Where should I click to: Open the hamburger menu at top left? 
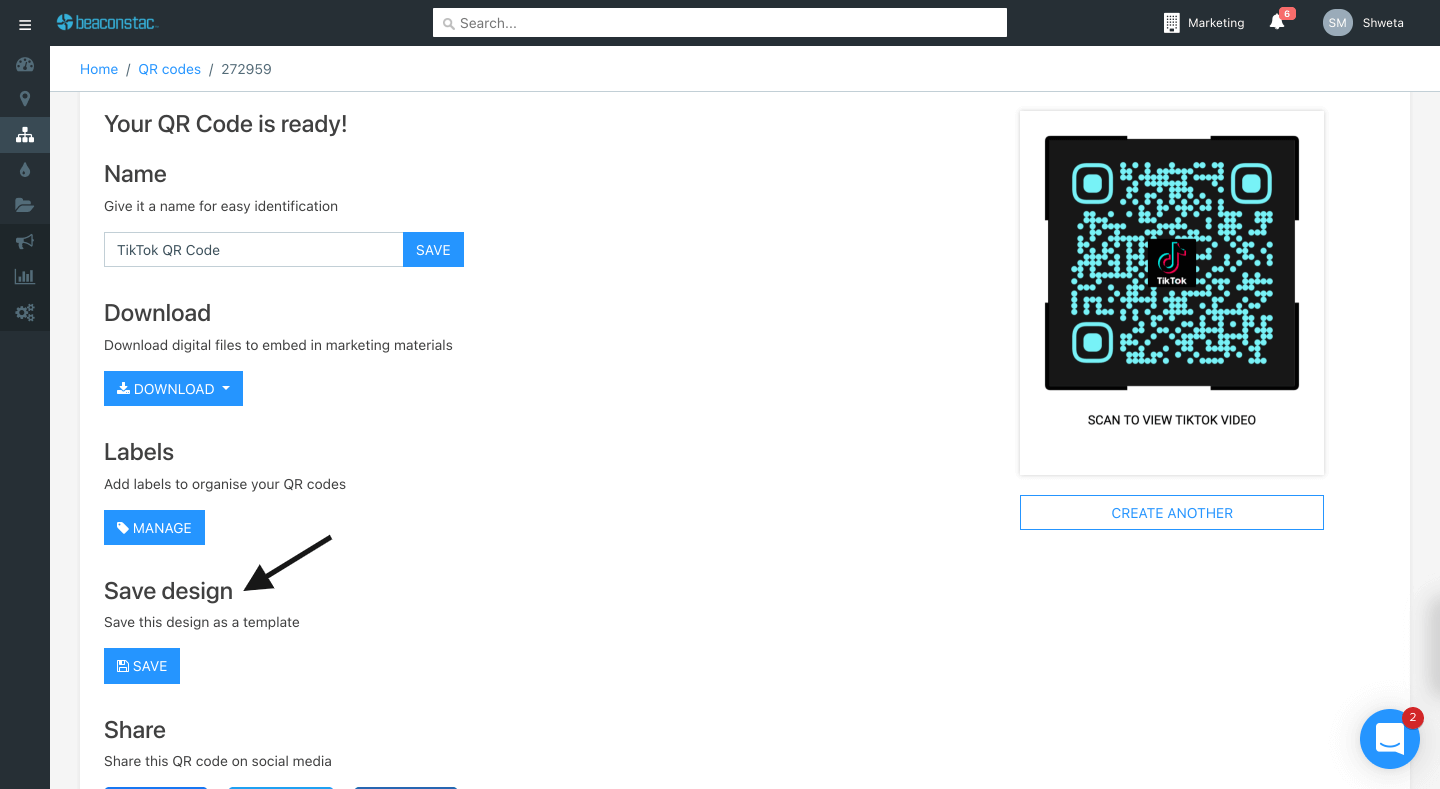coord(24,24)
